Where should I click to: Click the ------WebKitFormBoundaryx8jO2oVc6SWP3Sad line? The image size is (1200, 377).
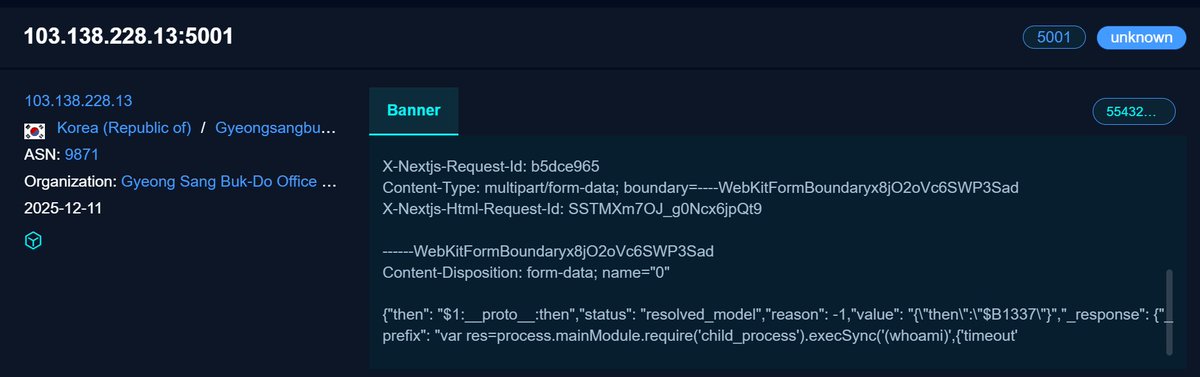[x=548, y=251]
